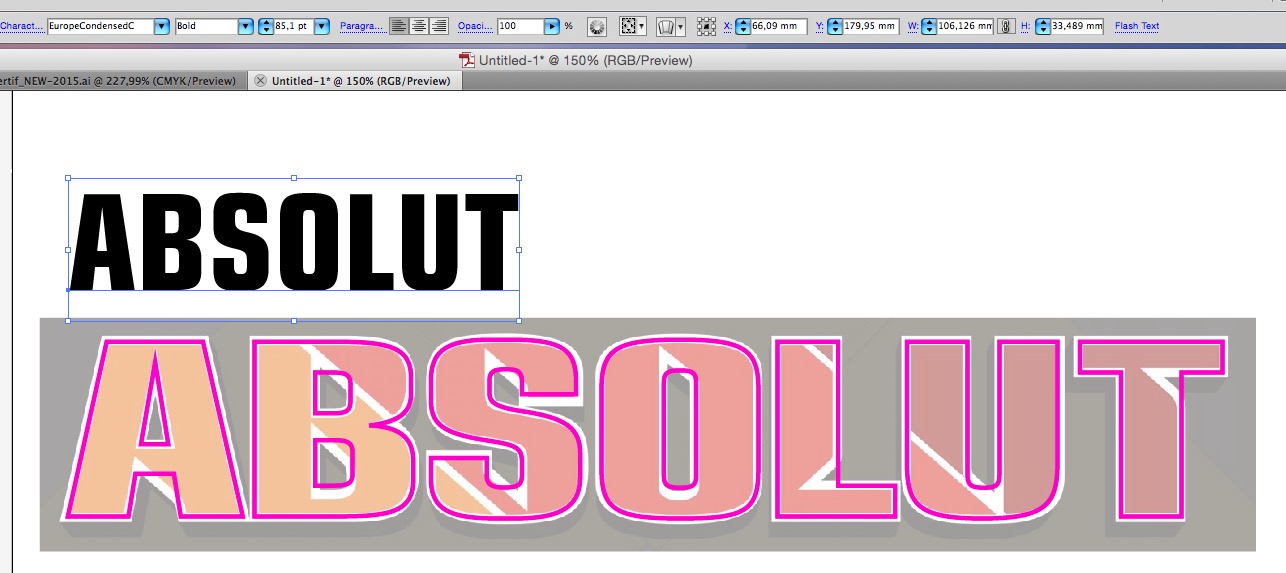The height and width of the screenshot is (573, 1286).
Task: Open the Character panel link
Action: pyautogui.click(x=22, y=26)
